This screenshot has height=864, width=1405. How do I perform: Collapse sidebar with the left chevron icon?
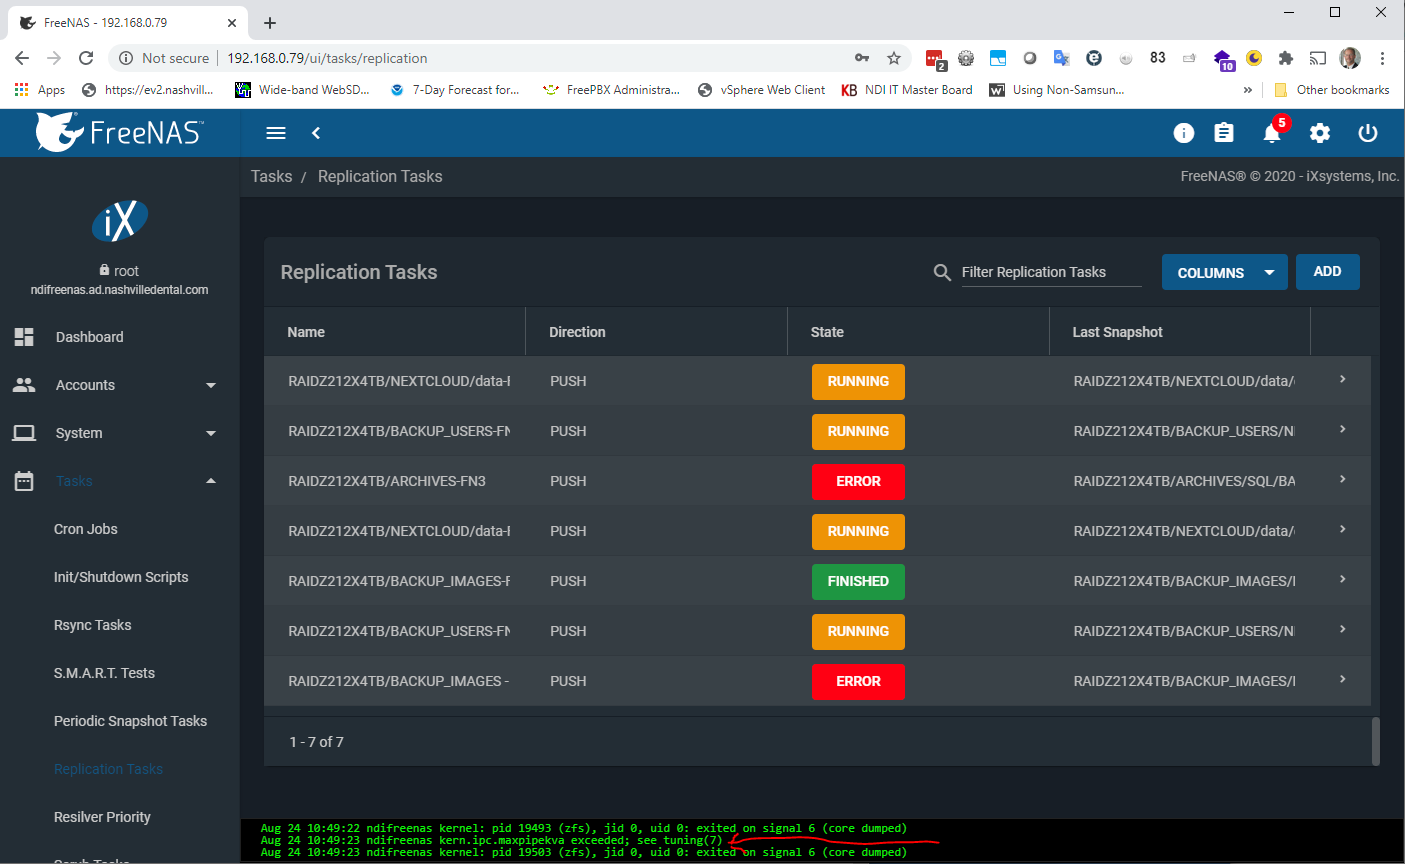tap(316, 133)
